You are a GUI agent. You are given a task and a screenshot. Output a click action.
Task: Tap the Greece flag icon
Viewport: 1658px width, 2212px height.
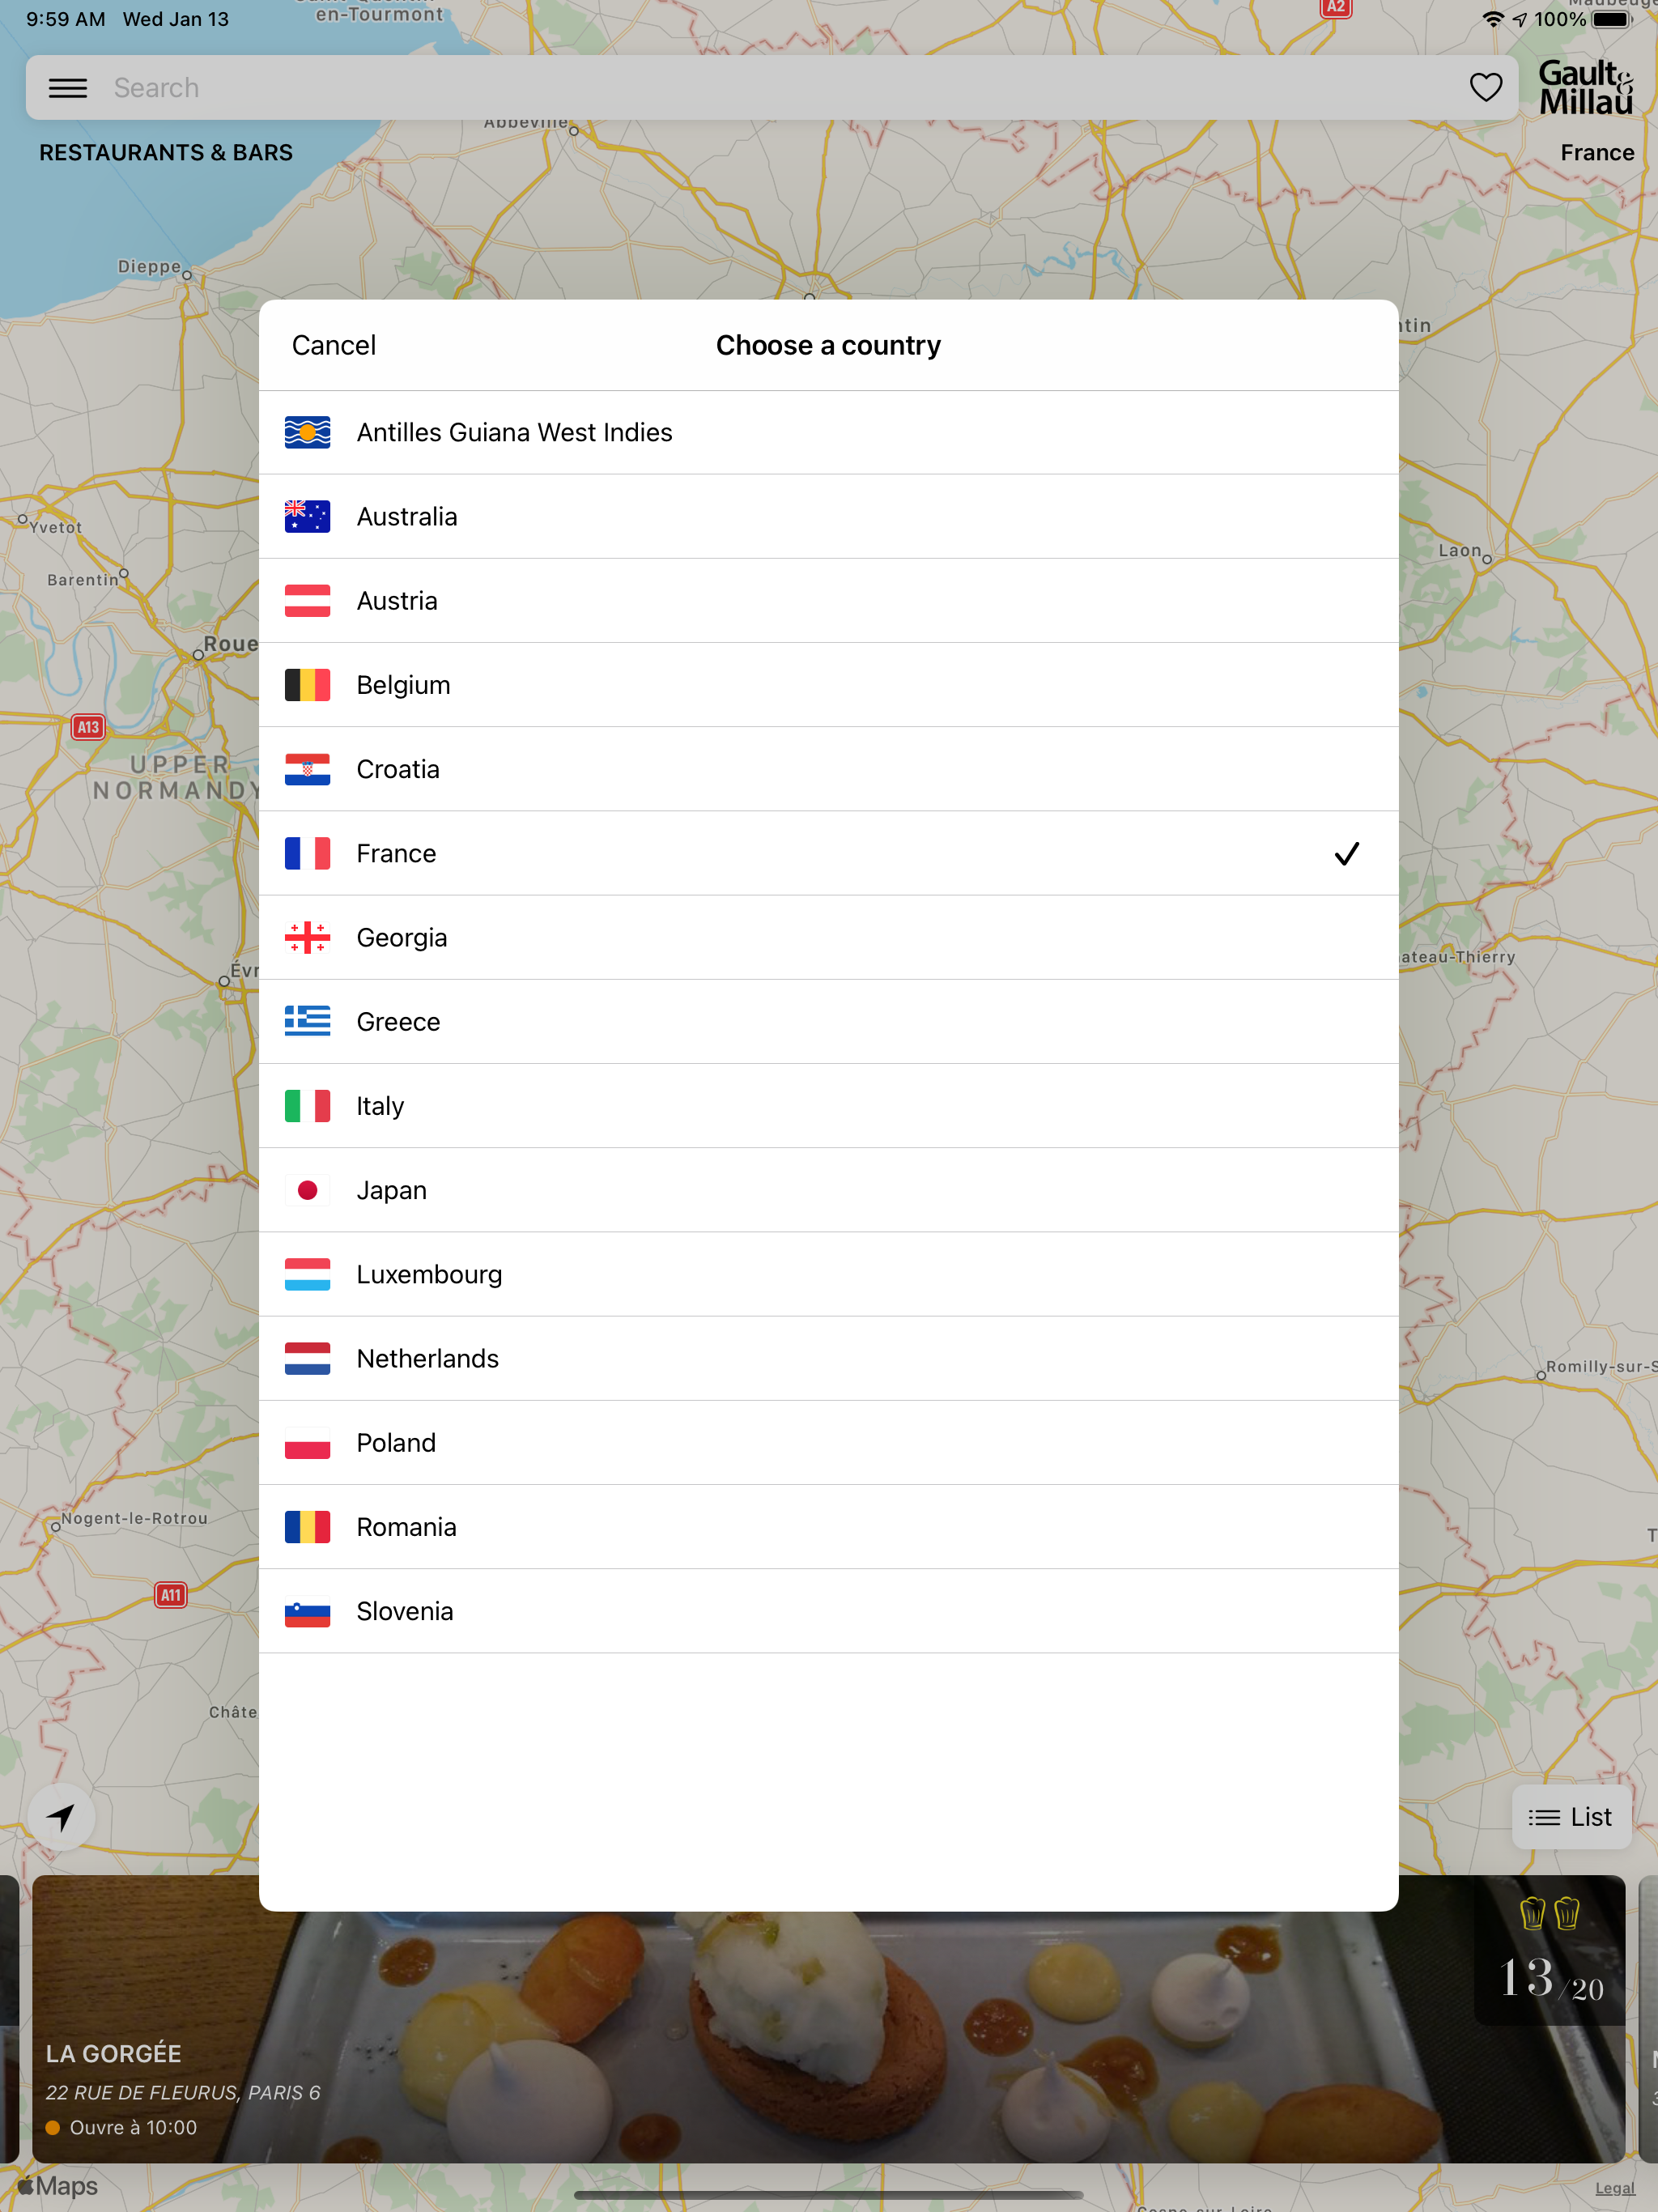(x=307, y=1022)
